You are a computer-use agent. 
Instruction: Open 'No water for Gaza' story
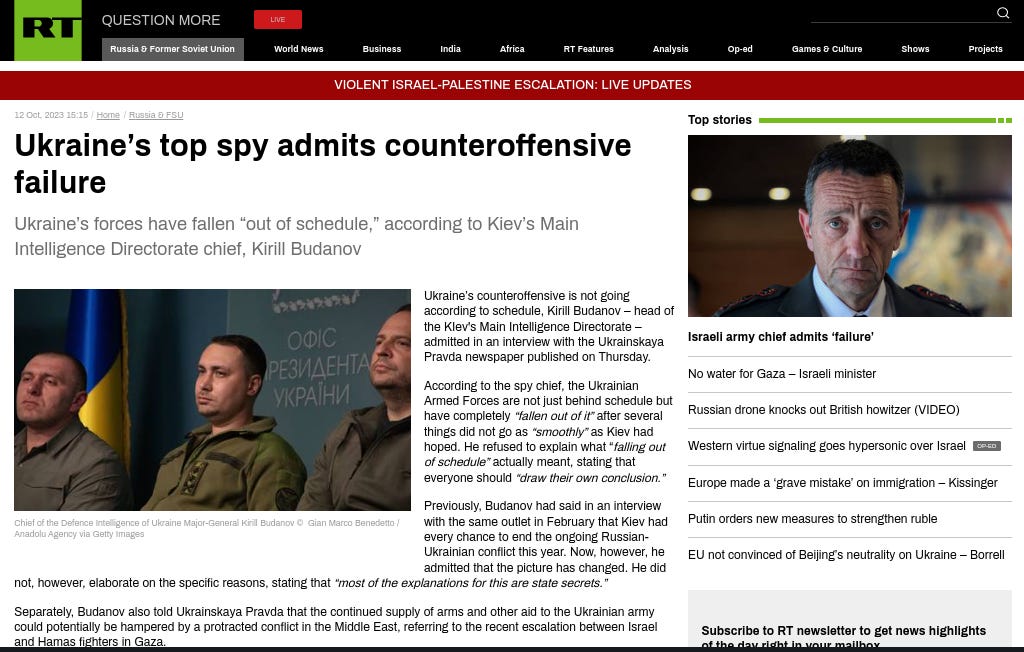click(x=782, y=374)
